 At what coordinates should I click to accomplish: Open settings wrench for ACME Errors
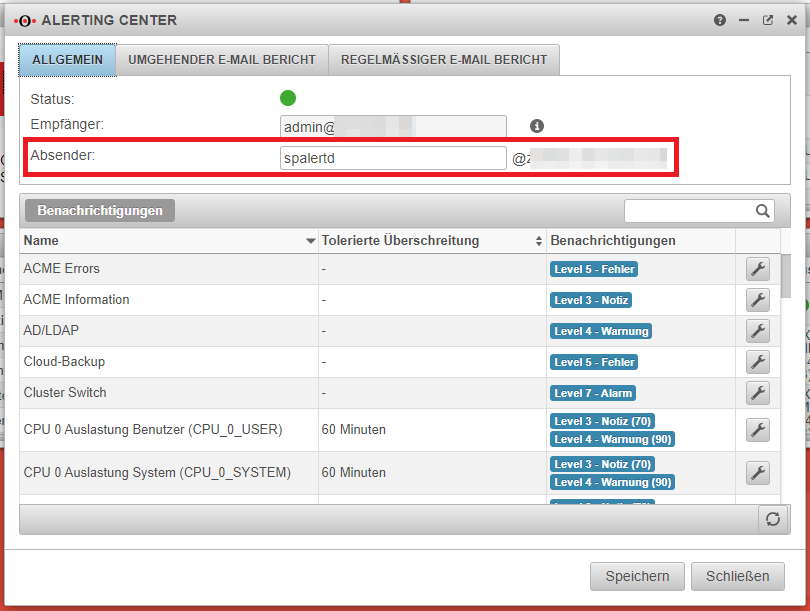758,269
